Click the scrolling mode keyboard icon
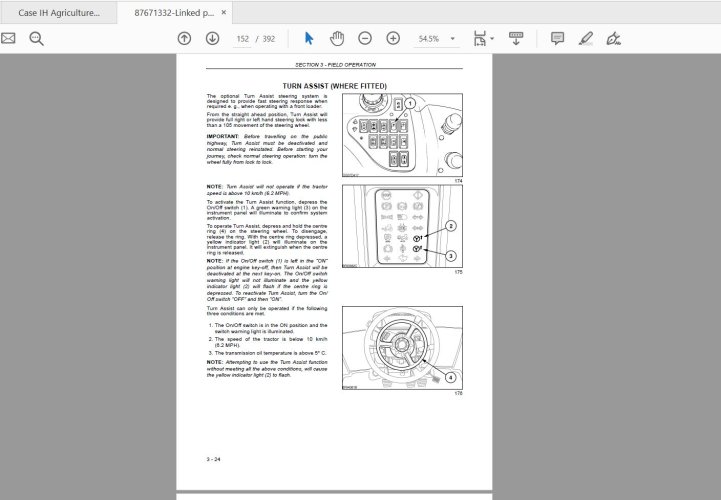The image size is (721, 500). 516,38
